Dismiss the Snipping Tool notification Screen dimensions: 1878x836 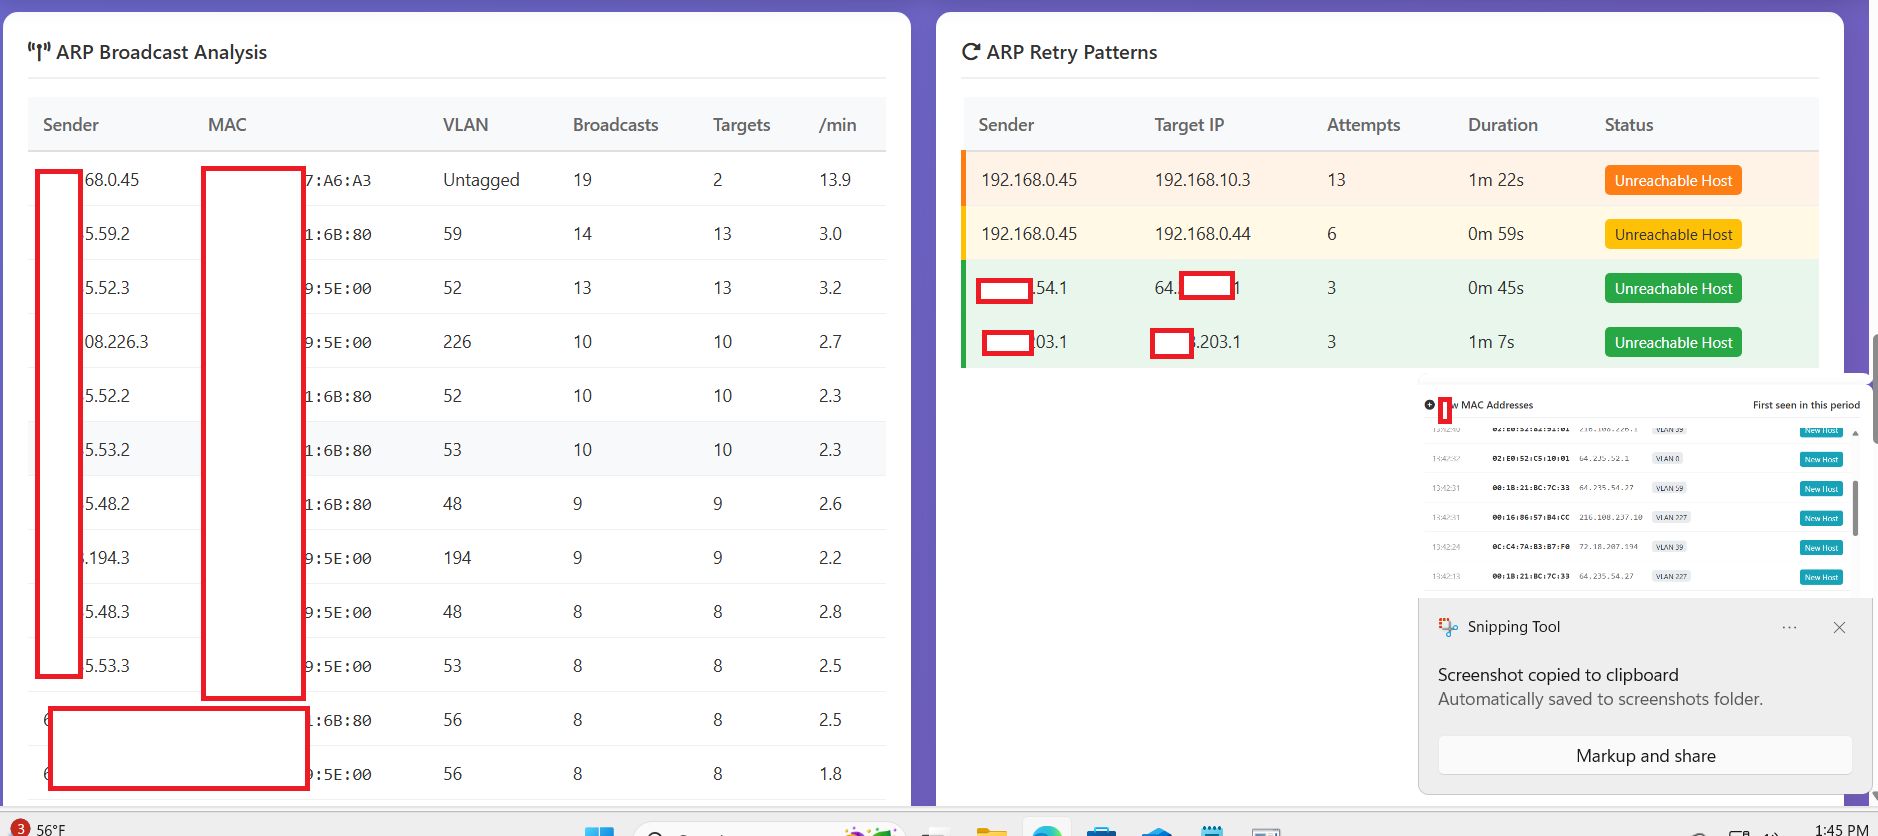pyautogui.click(x=1839, y=628)
